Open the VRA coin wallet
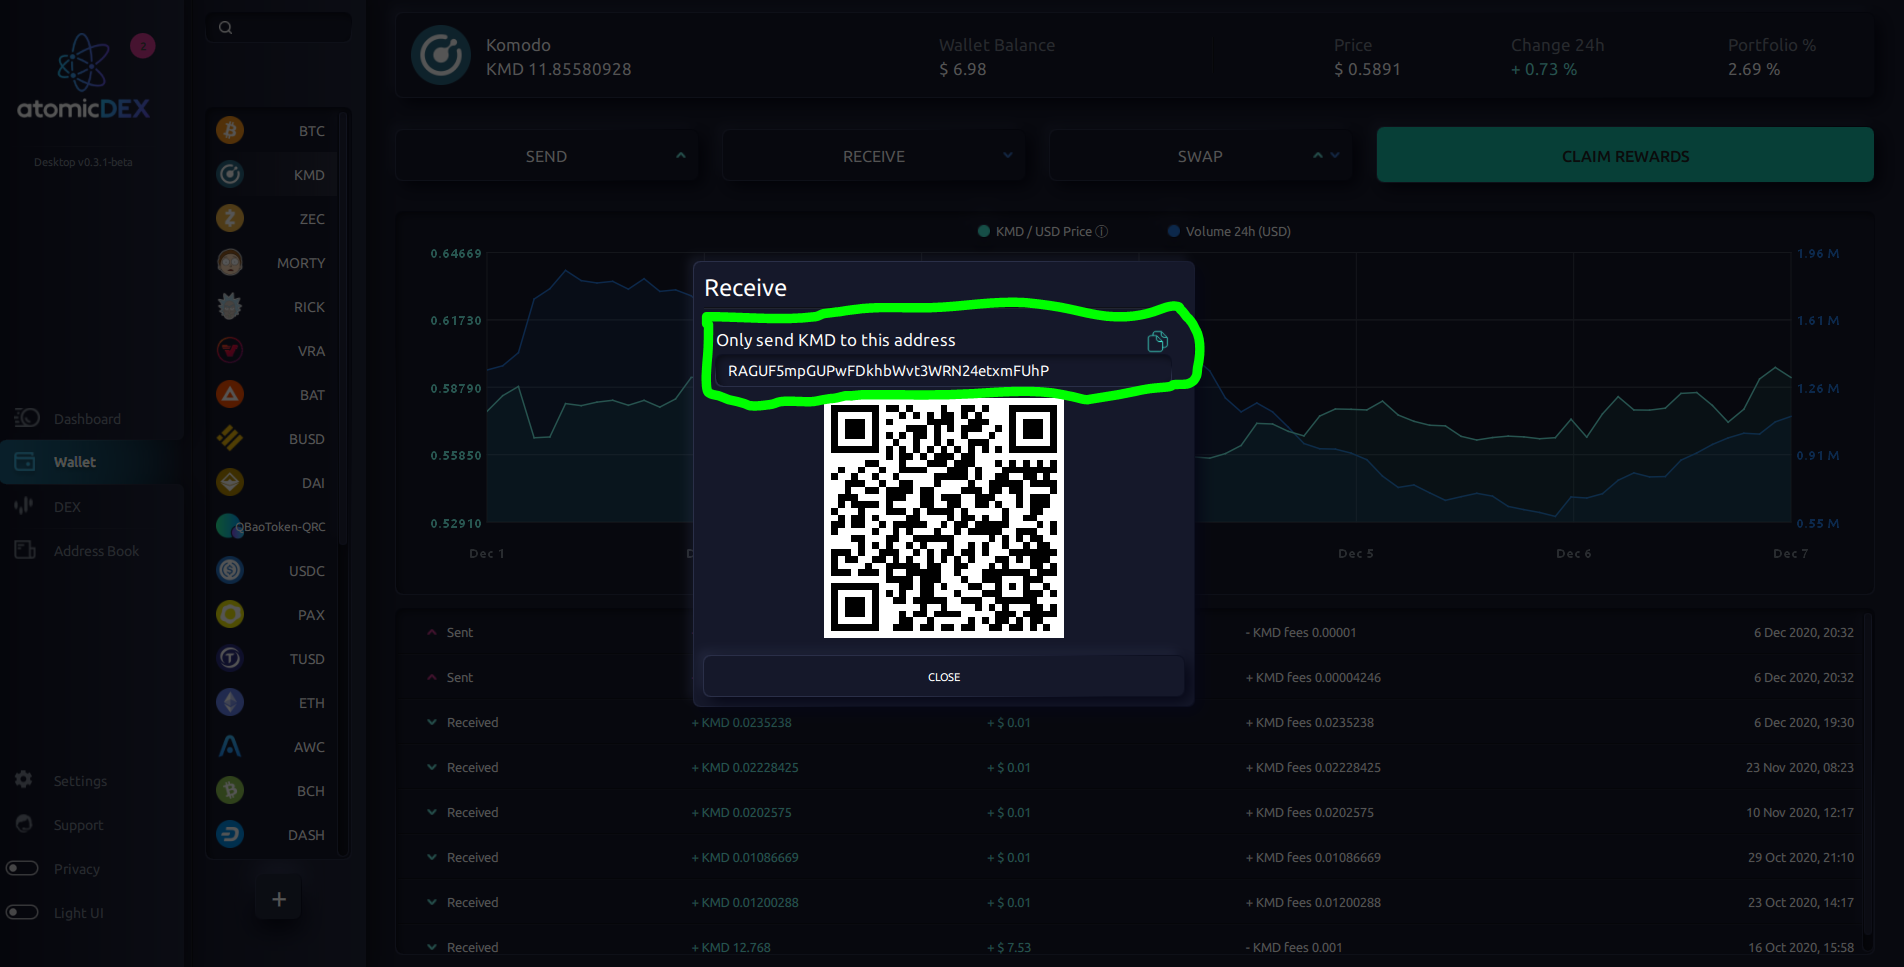 [272, 351]
